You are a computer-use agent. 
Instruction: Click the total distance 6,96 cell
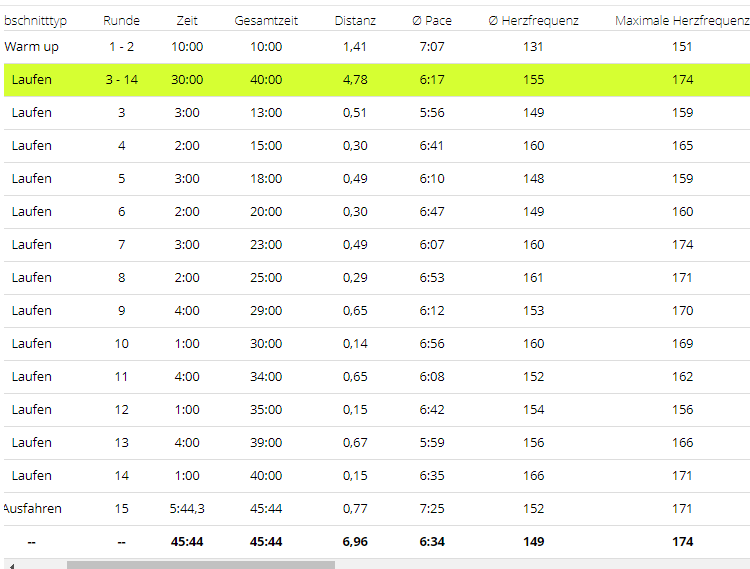coord(355,542)
